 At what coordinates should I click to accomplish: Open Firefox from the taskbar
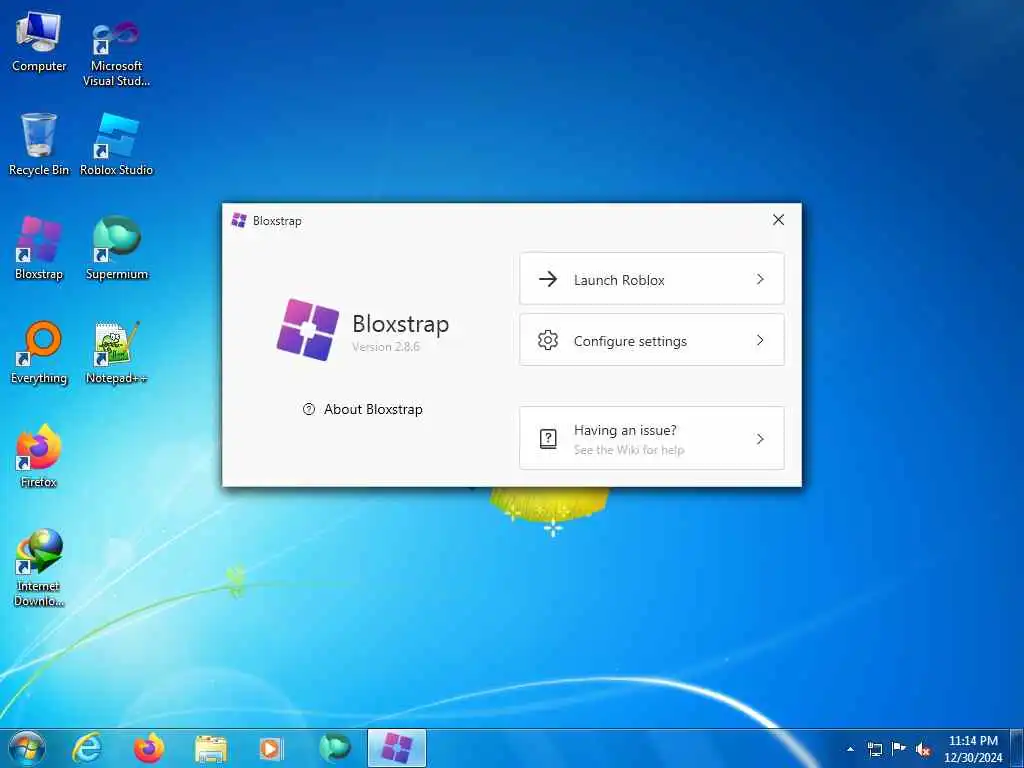pyautogui.click(x=149, y=748)
